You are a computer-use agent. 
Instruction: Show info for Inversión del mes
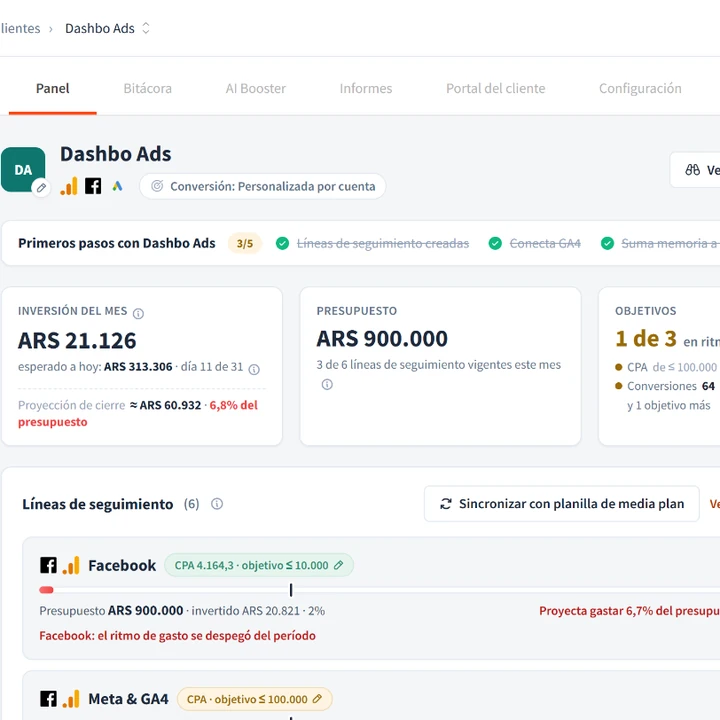(x=138, y=313)
